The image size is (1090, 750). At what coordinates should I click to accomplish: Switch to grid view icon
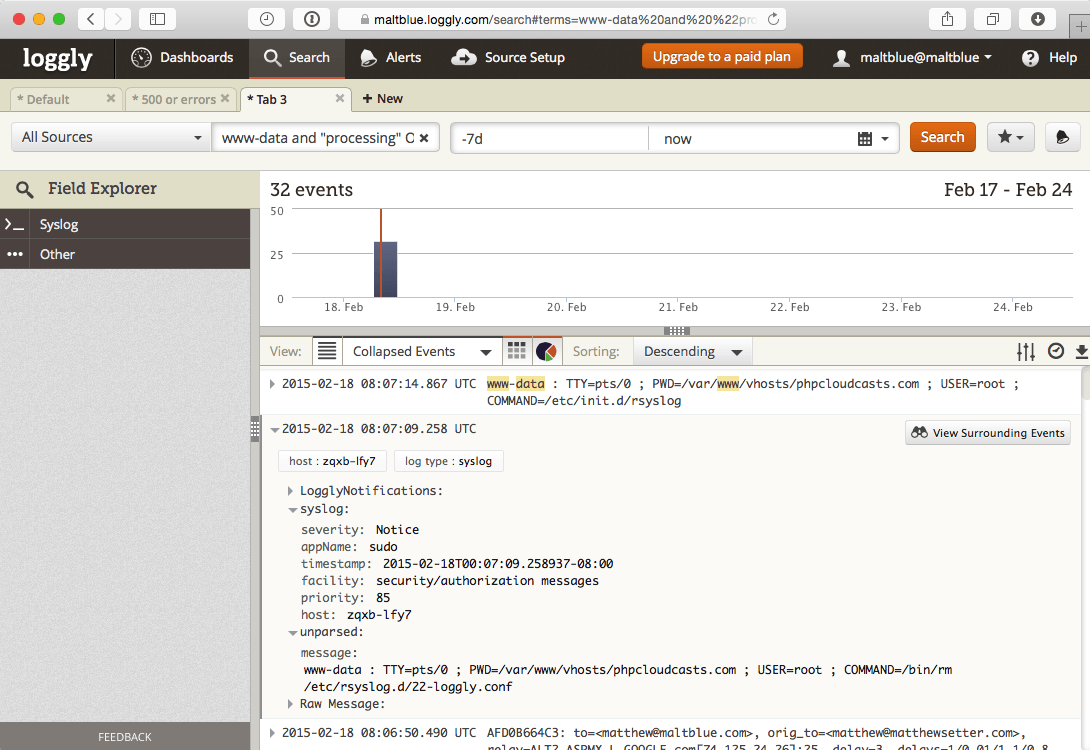516,351
